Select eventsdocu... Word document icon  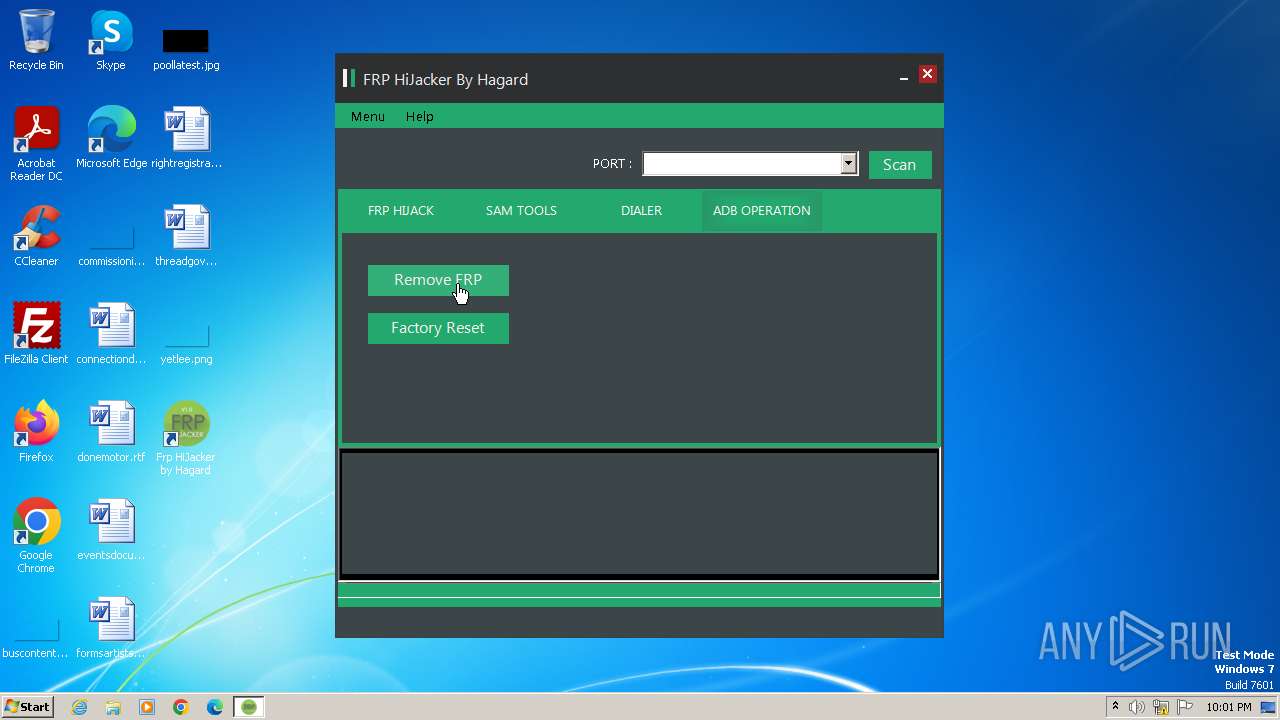[x=111, y=531]
